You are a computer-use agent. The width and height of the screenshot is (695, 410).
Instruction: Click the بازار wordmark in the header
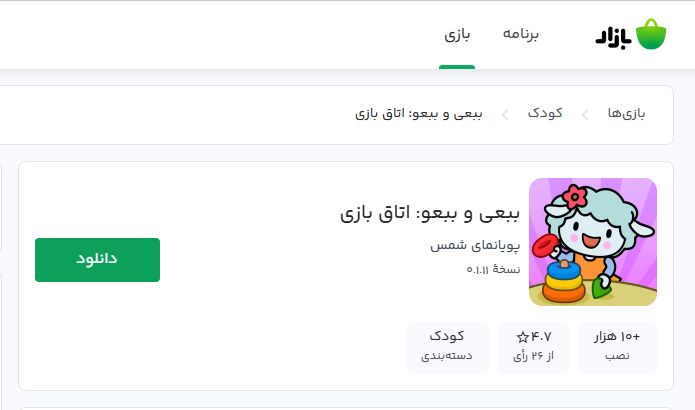click(x=613, y=36)
